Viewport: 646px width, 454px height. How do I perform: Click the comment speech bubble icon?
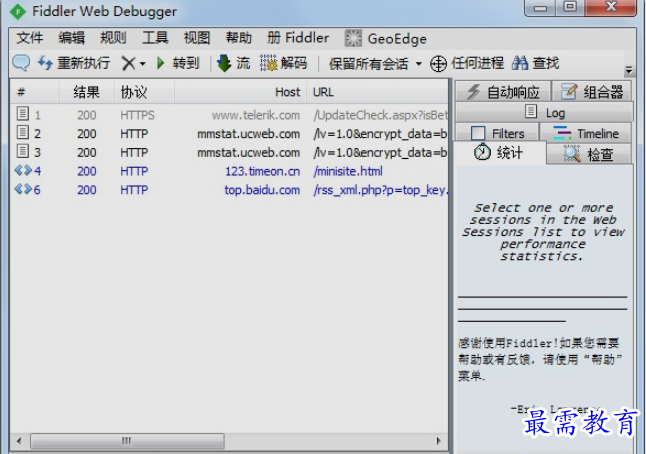click(x=21, y=63)
